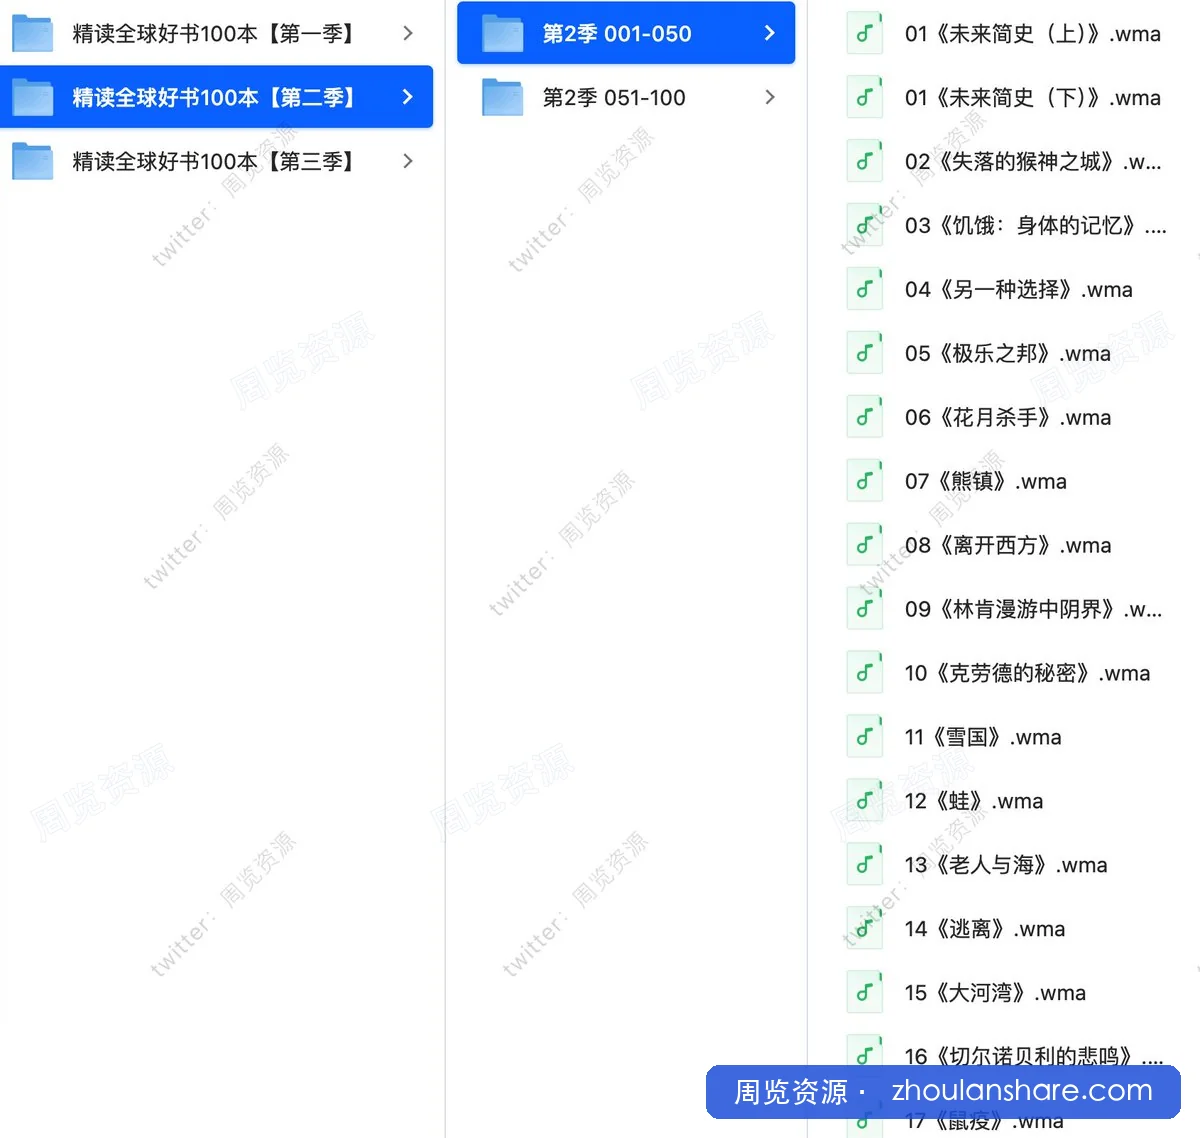
Task: Click audio icon of 03《饥饿：身体的记忆》
Action: coord(864,225)
